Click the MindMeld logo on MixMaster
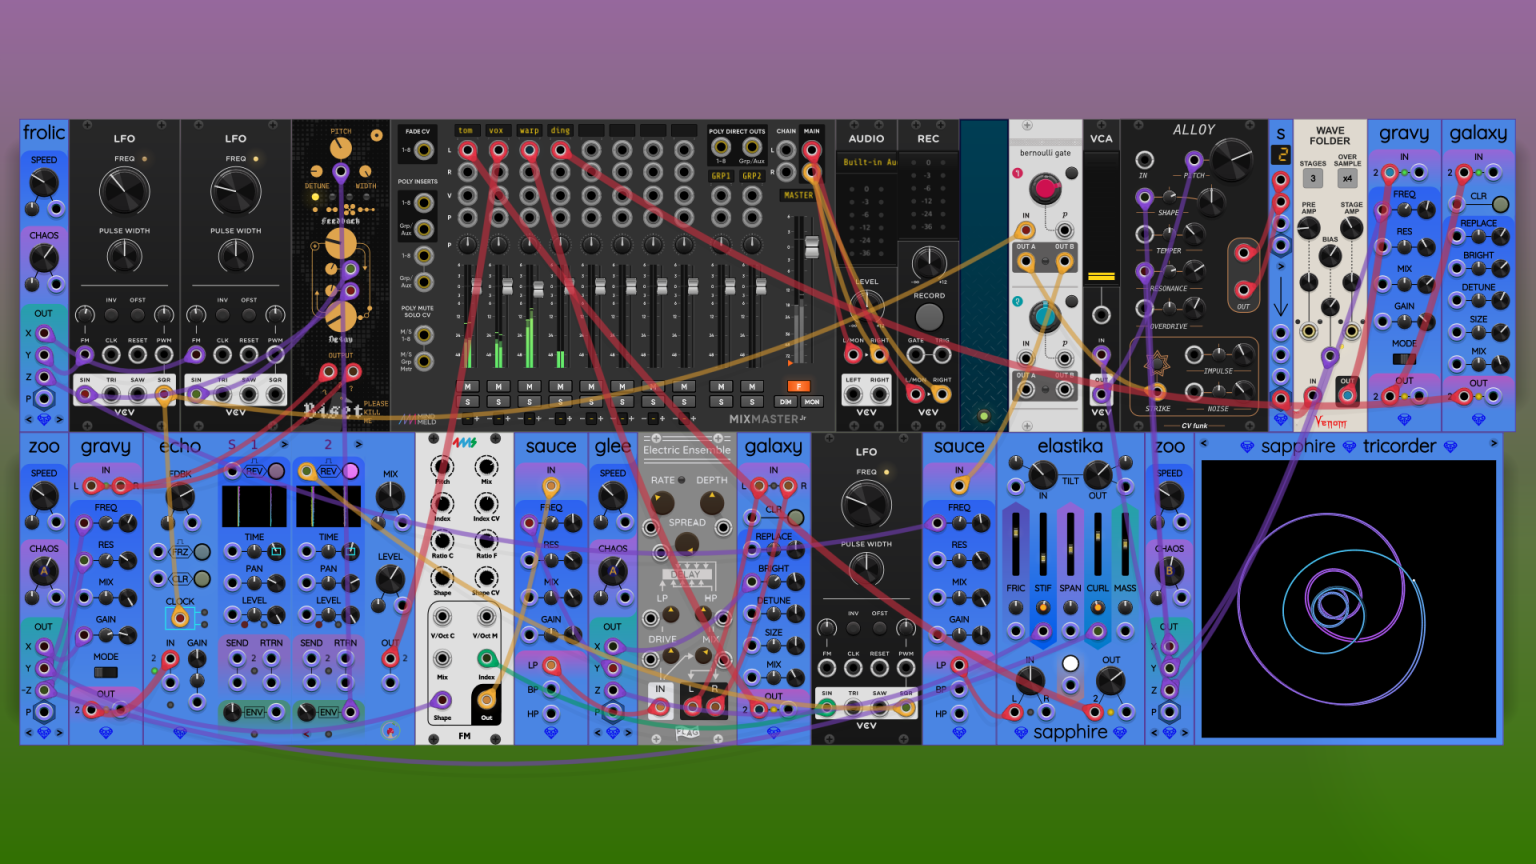The image size is (1536, 864). (x=419, y=420)
